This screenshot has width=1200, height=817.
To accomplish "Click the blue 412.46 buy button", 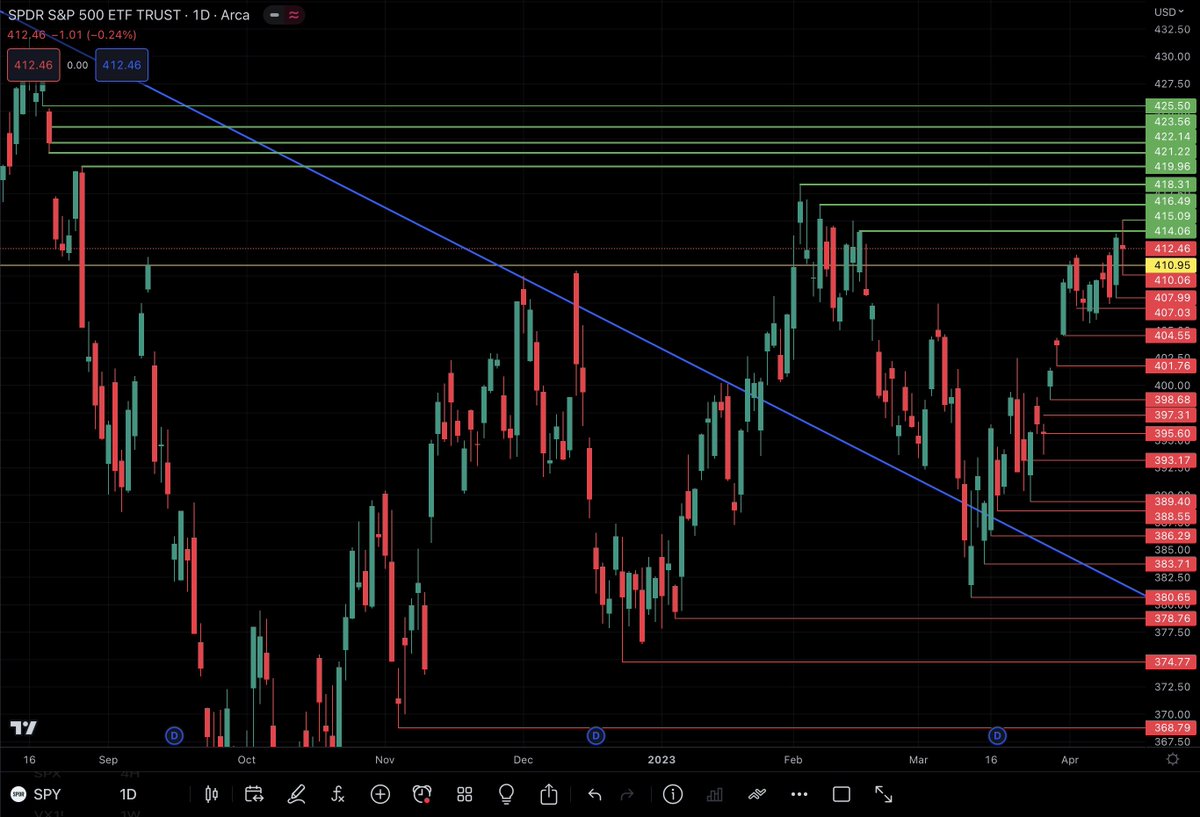I will (122, 65).
